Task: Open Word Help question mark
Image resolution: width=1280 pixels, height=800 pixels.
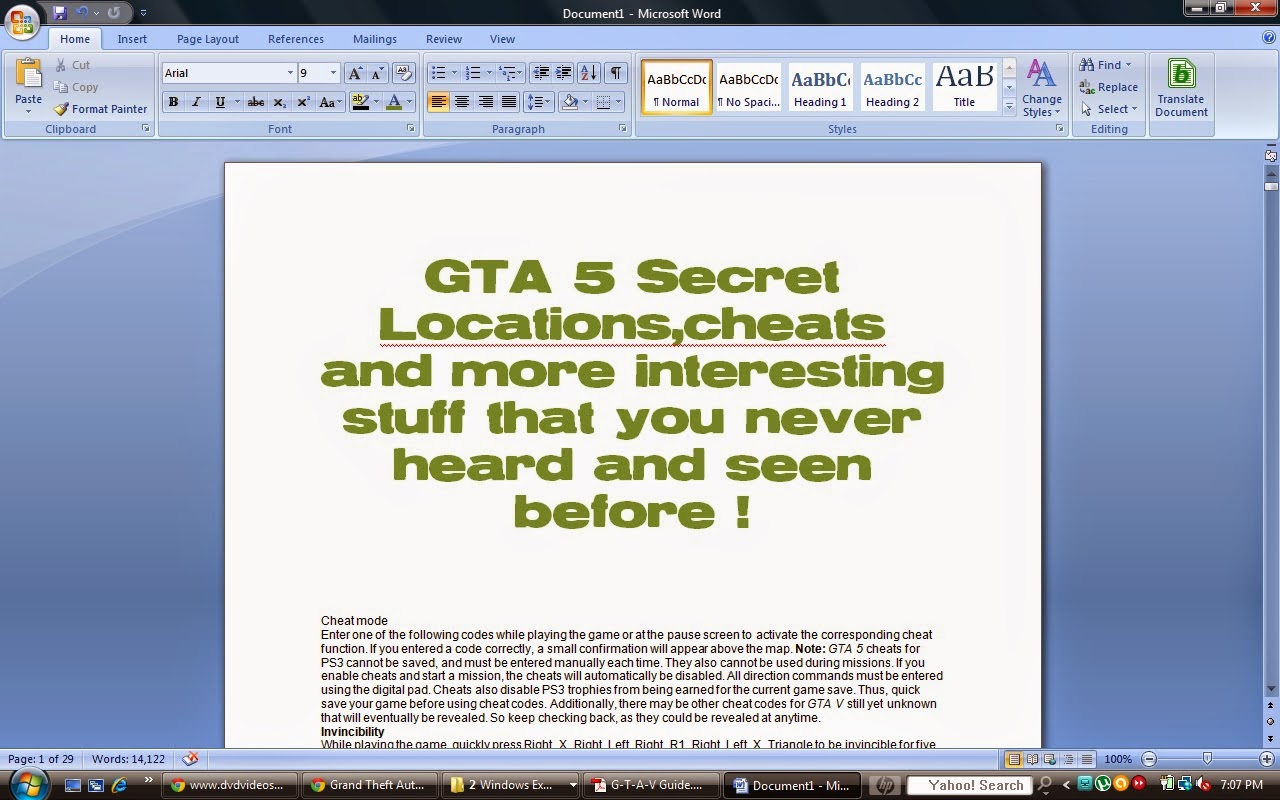Action: tap(1268, 38)
